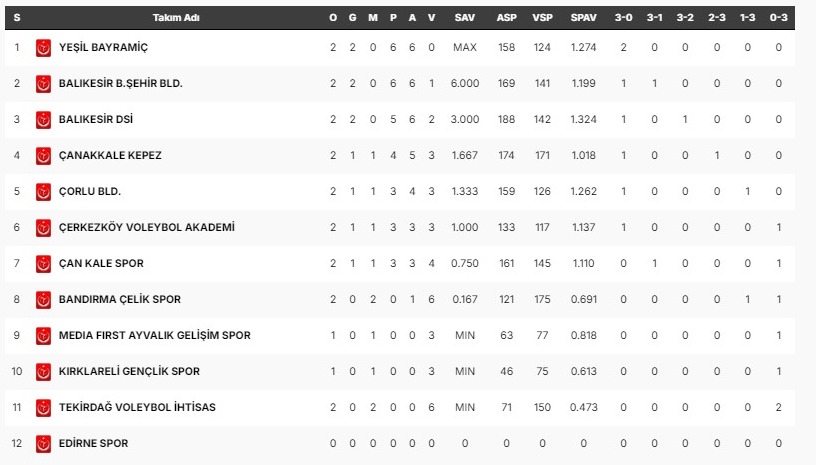The height and width of the screenshot is (465, 816).
Task: Click the S rank column header
Action: pyautogui.click(x=17, y=19)
